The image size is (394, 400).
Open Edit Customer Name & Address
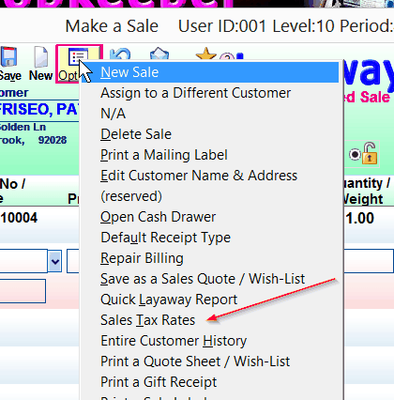pyautogui.click(x=209, y=176)
